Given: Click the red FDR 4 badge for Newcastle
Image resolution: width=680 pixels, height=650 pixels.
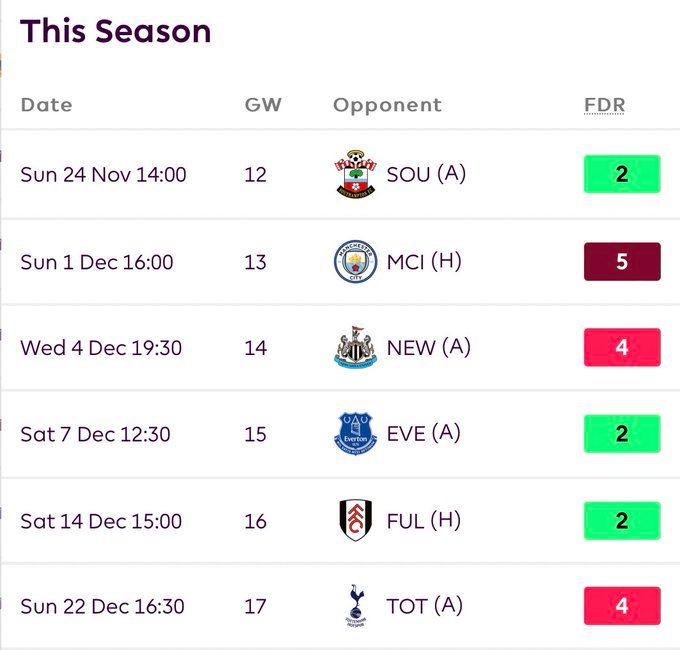Looking at the screenshot, I should click(622, 348).
